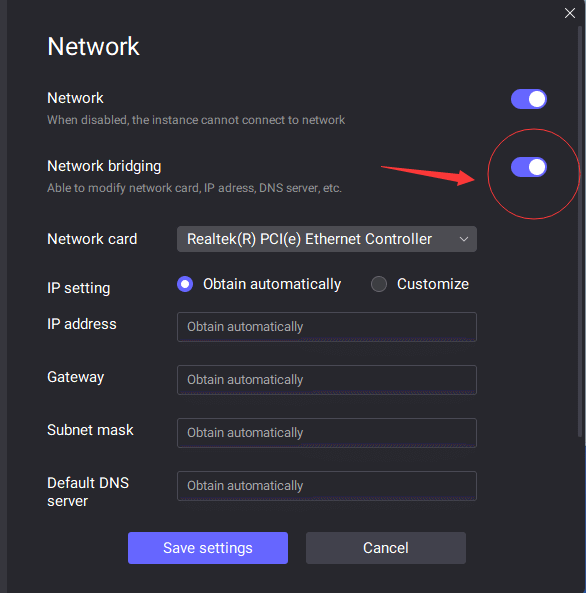Click the Obtain automatically radio label
586x593 pixels.
coord(272,284)
